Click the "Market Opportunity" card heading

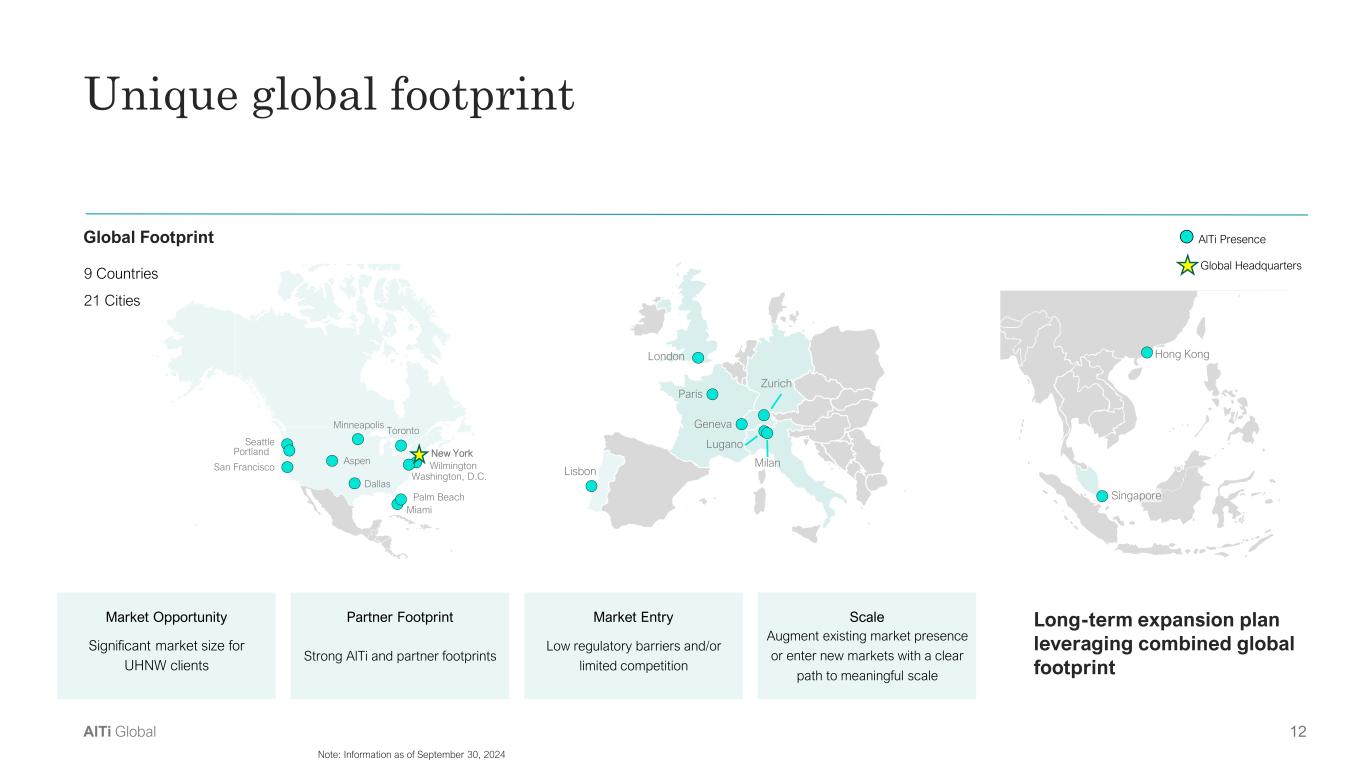pyautogui.click(x=166, y=617)
